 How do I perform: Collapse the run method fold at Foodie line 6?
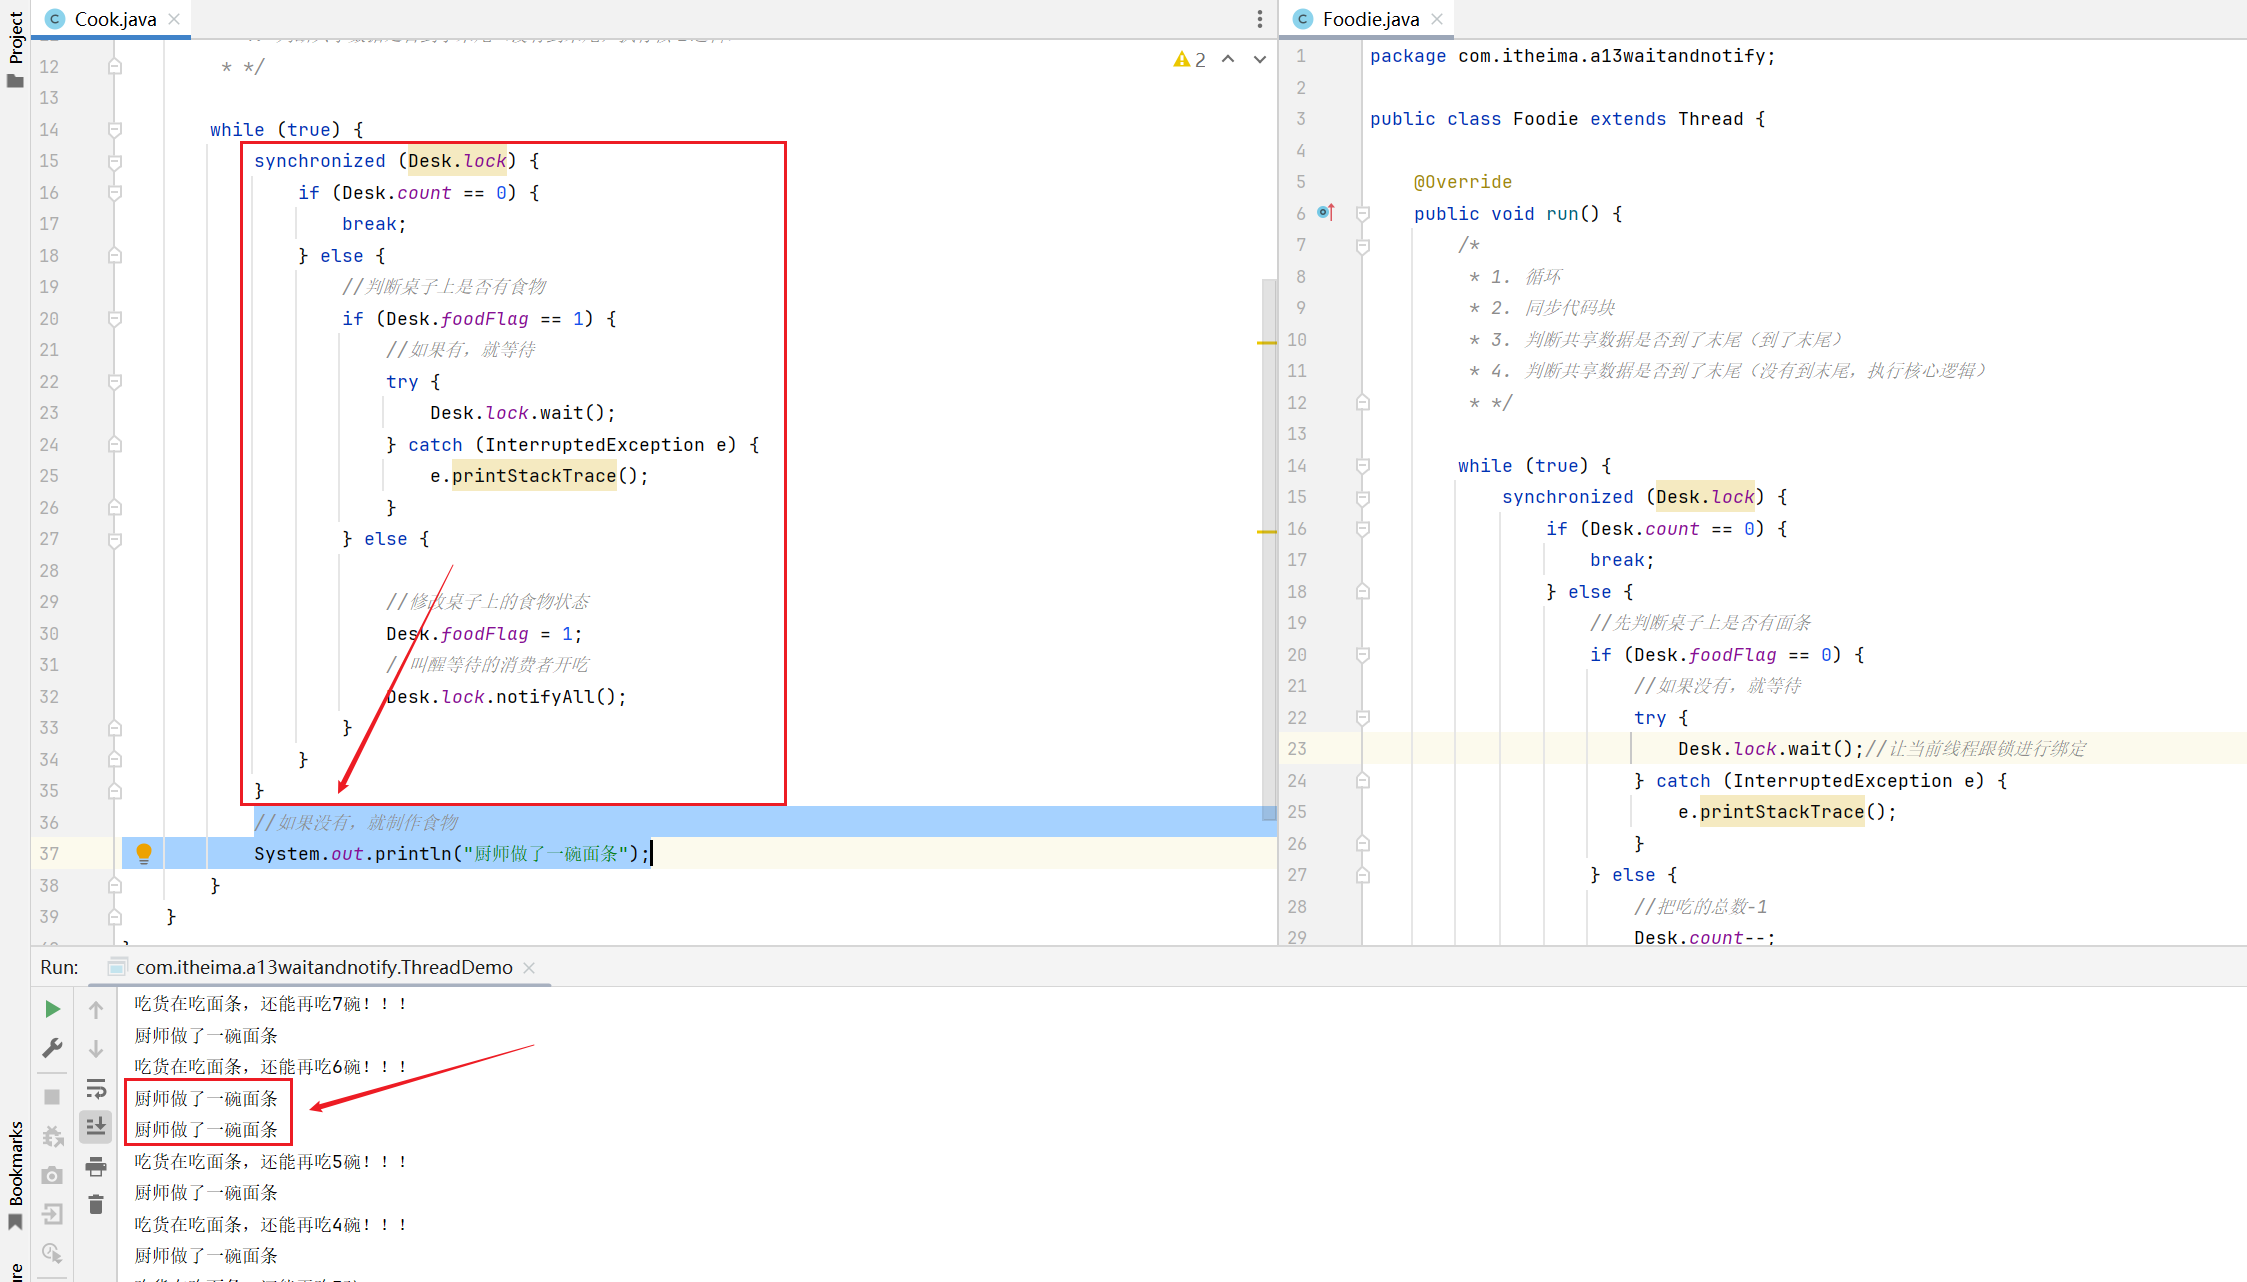coord(1362,213)
